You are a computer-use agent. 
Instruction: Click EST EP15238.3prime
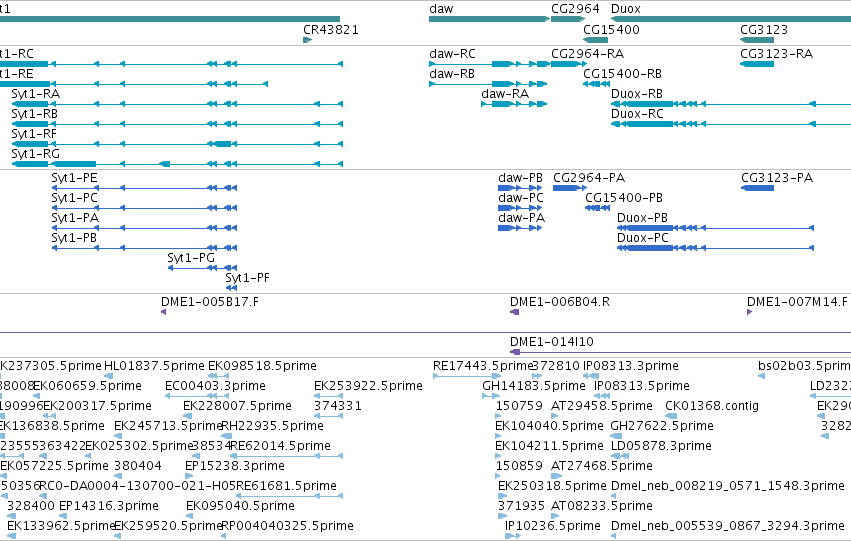click(234, 467)
